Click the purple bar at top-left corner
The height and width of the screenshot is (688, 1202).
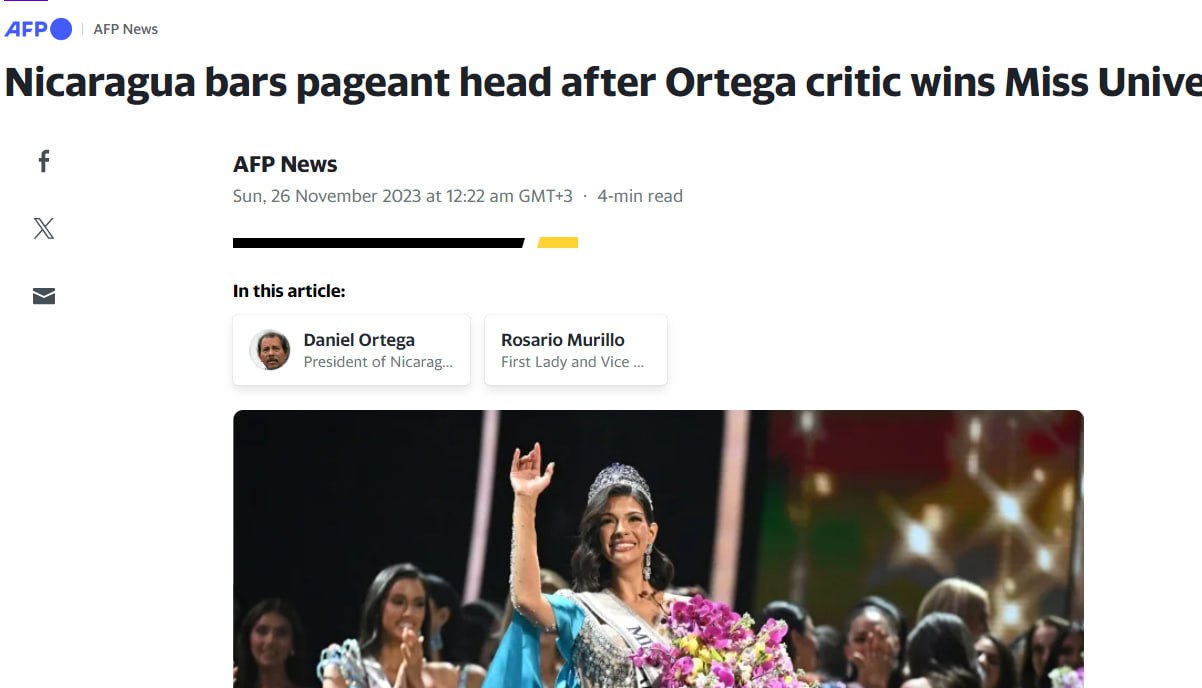(26, 1)
